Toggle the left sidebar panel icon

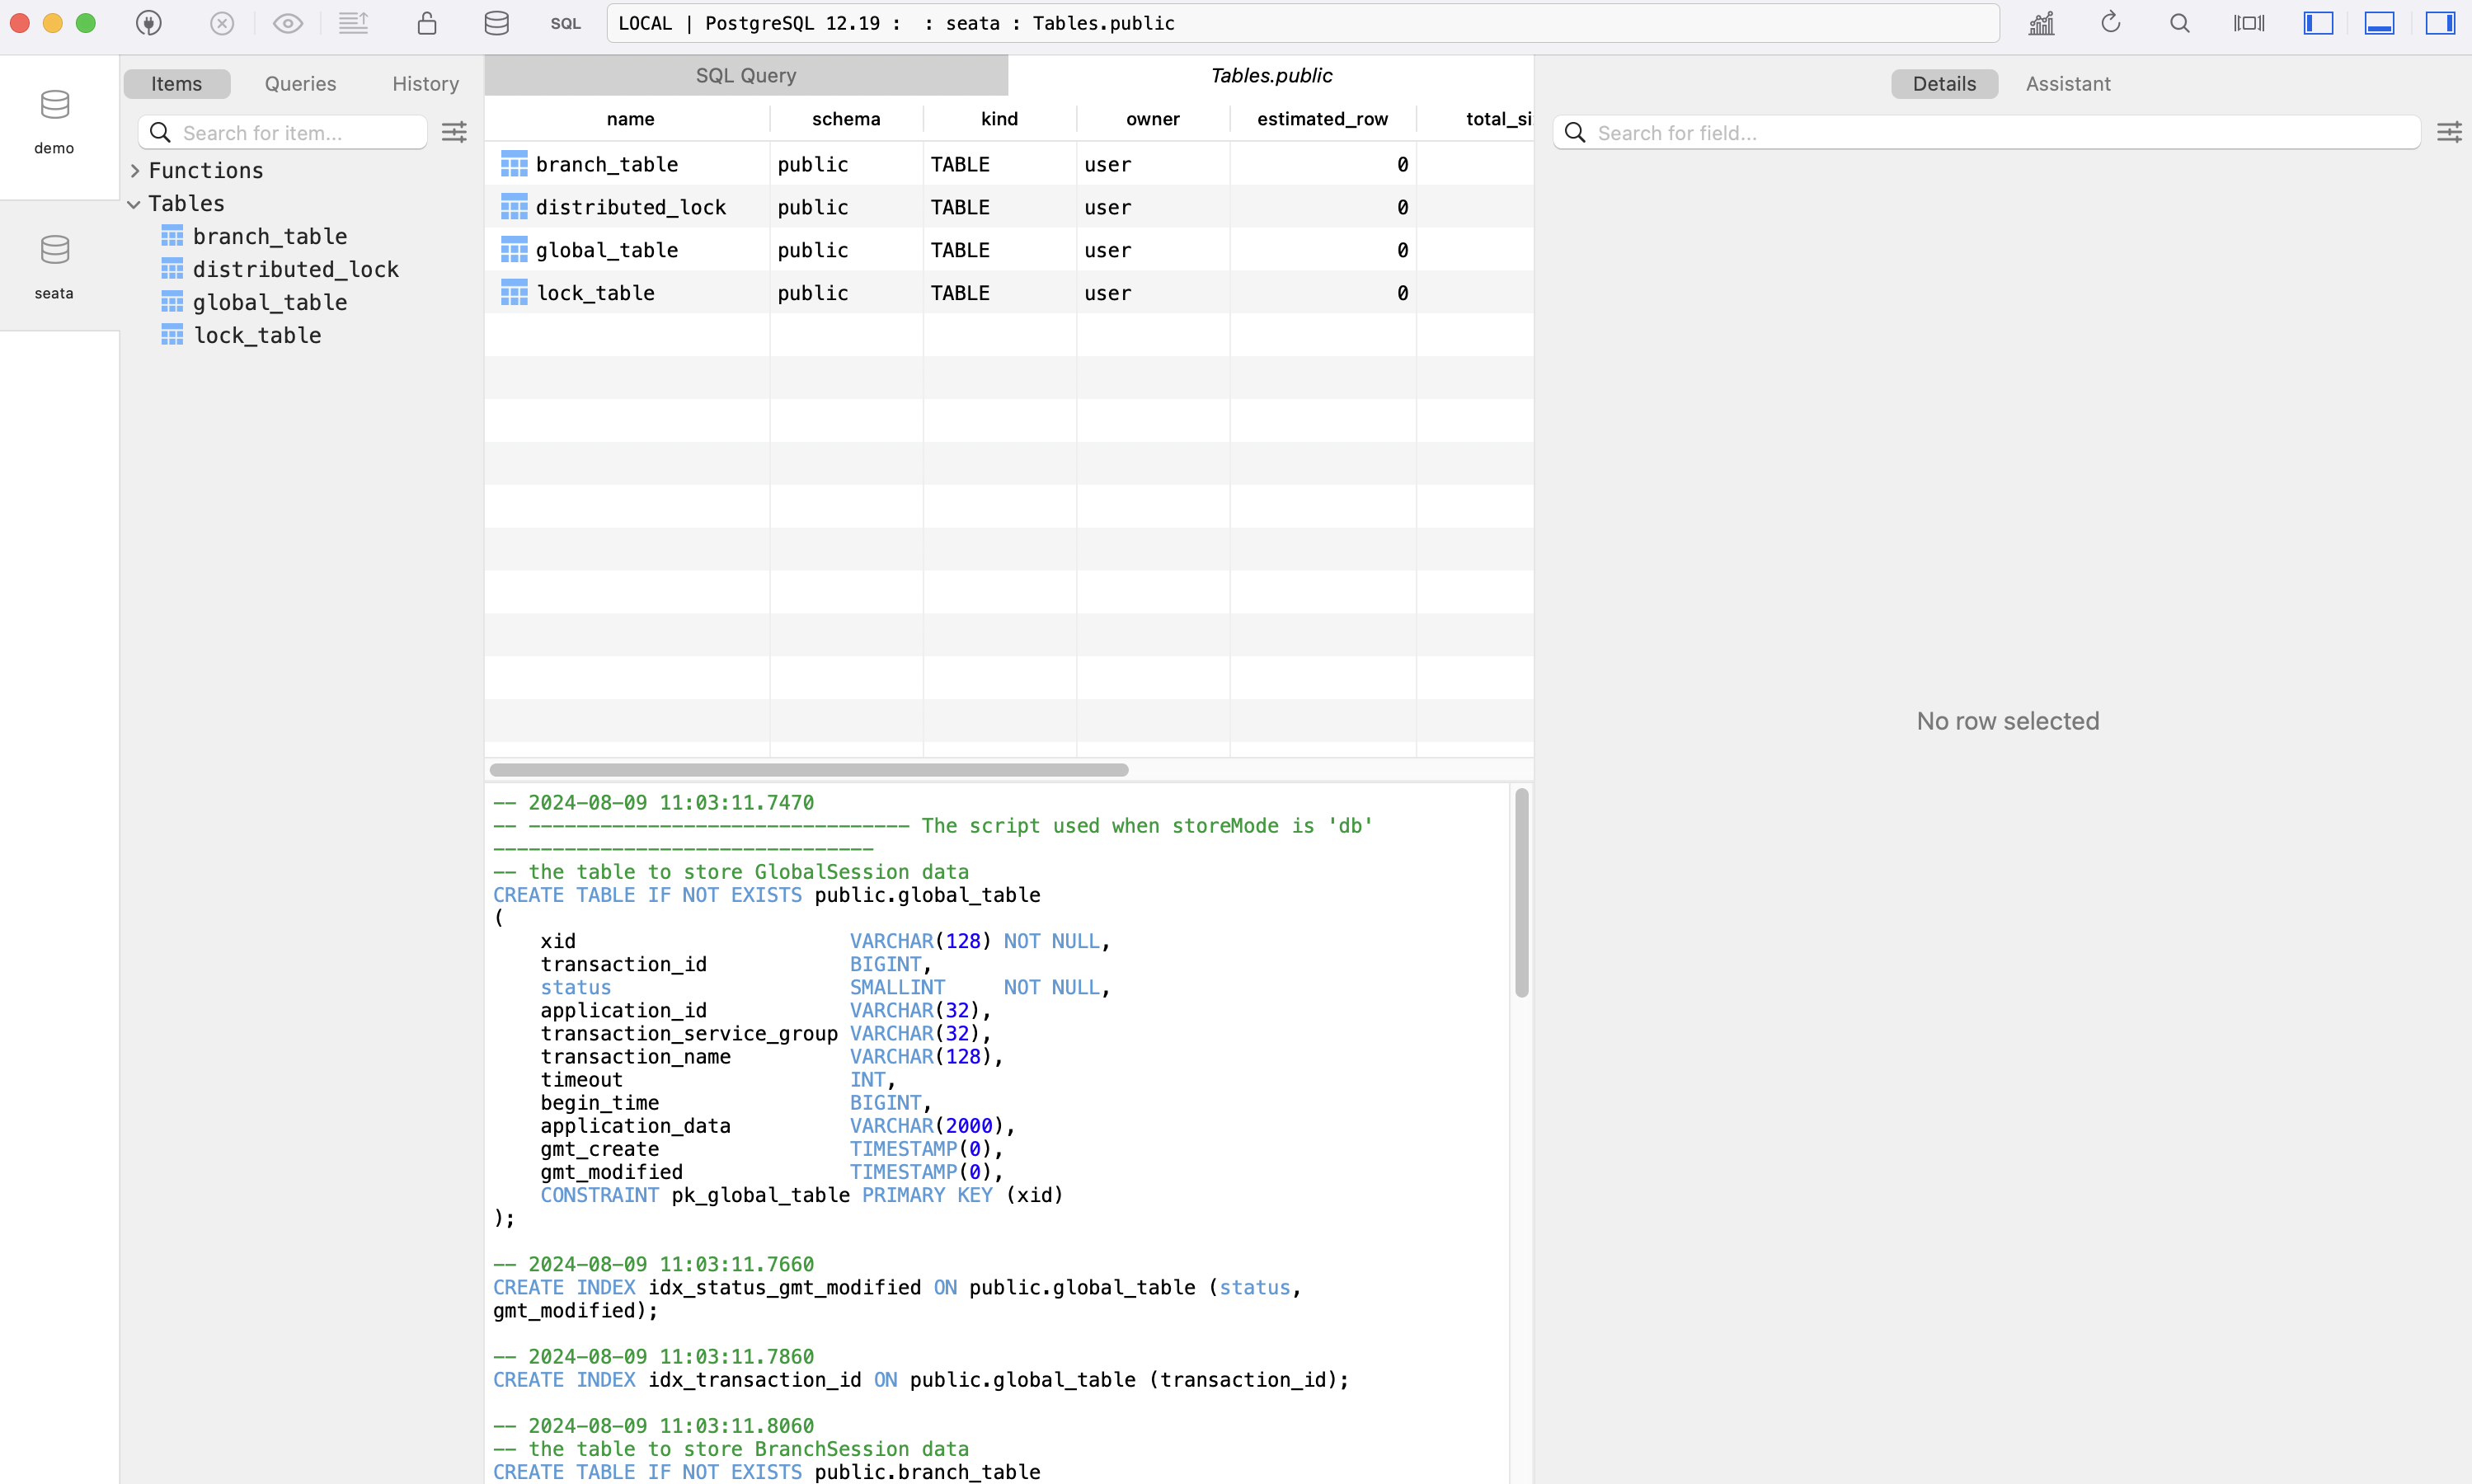coord(2318,23)
